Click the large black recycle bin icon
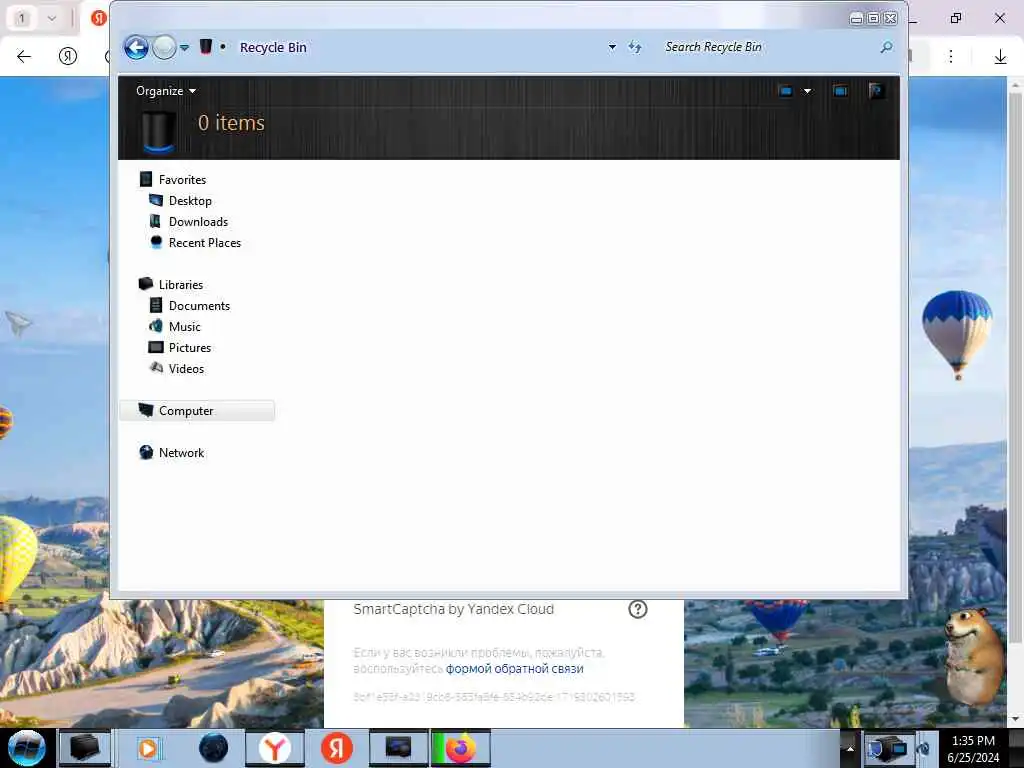Image resolution: width=1024 pixels, height=768 pixels. 158,131
